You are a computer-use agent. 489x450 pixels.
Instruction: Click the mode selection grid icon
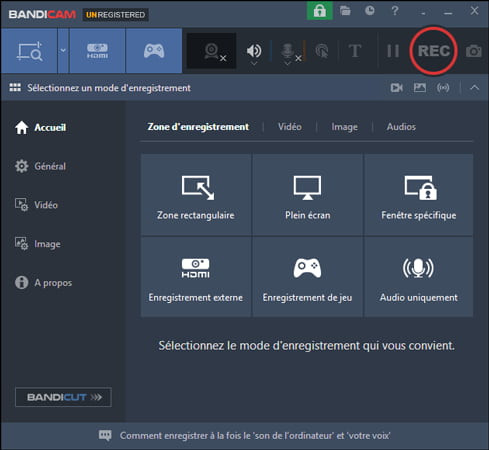[15, 88]
